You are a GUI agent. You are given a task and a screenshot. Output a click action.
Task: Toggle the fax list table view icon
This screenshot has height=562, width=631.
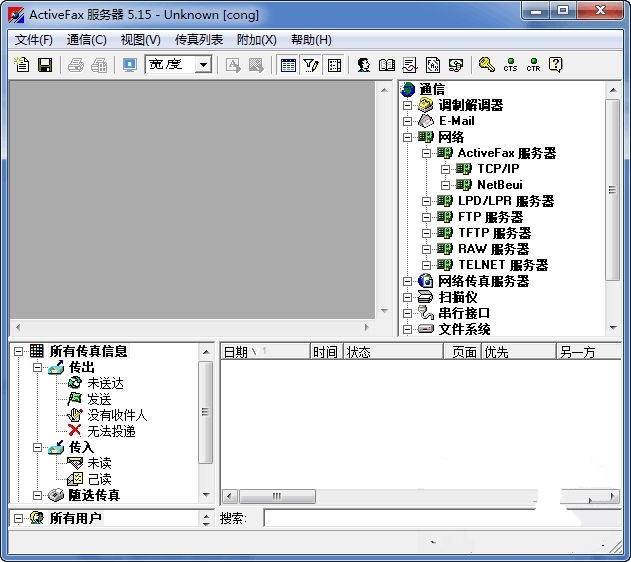click(288, 65)
